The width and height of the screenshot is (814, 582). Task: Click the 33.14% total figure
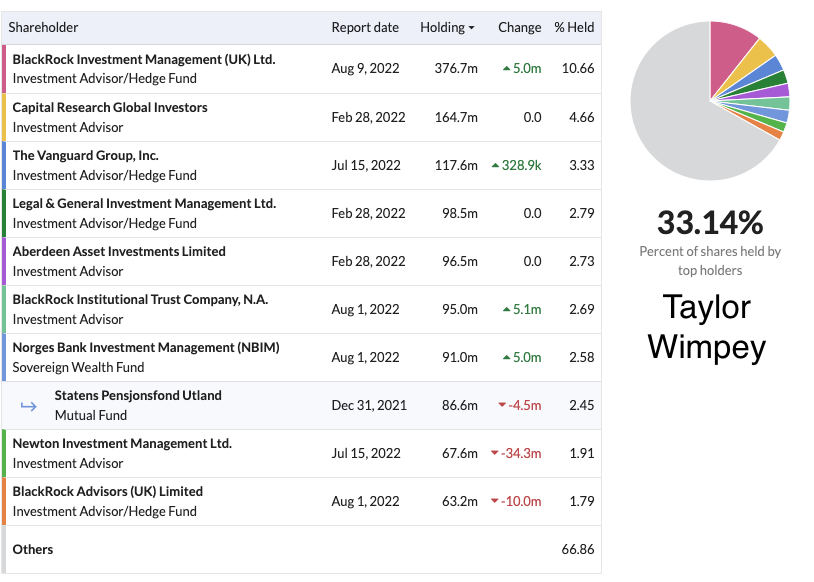pyautogui.click(x=710, y=222)
